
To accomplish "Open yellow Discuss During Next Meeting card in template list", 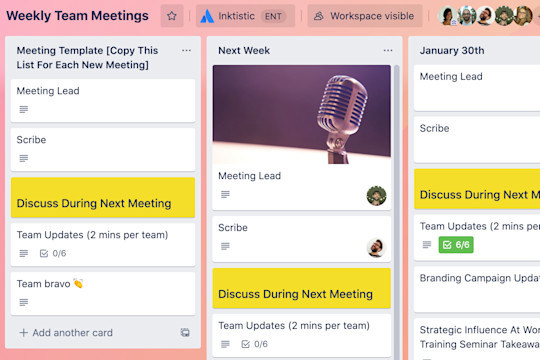I will (x=103, y=197).
